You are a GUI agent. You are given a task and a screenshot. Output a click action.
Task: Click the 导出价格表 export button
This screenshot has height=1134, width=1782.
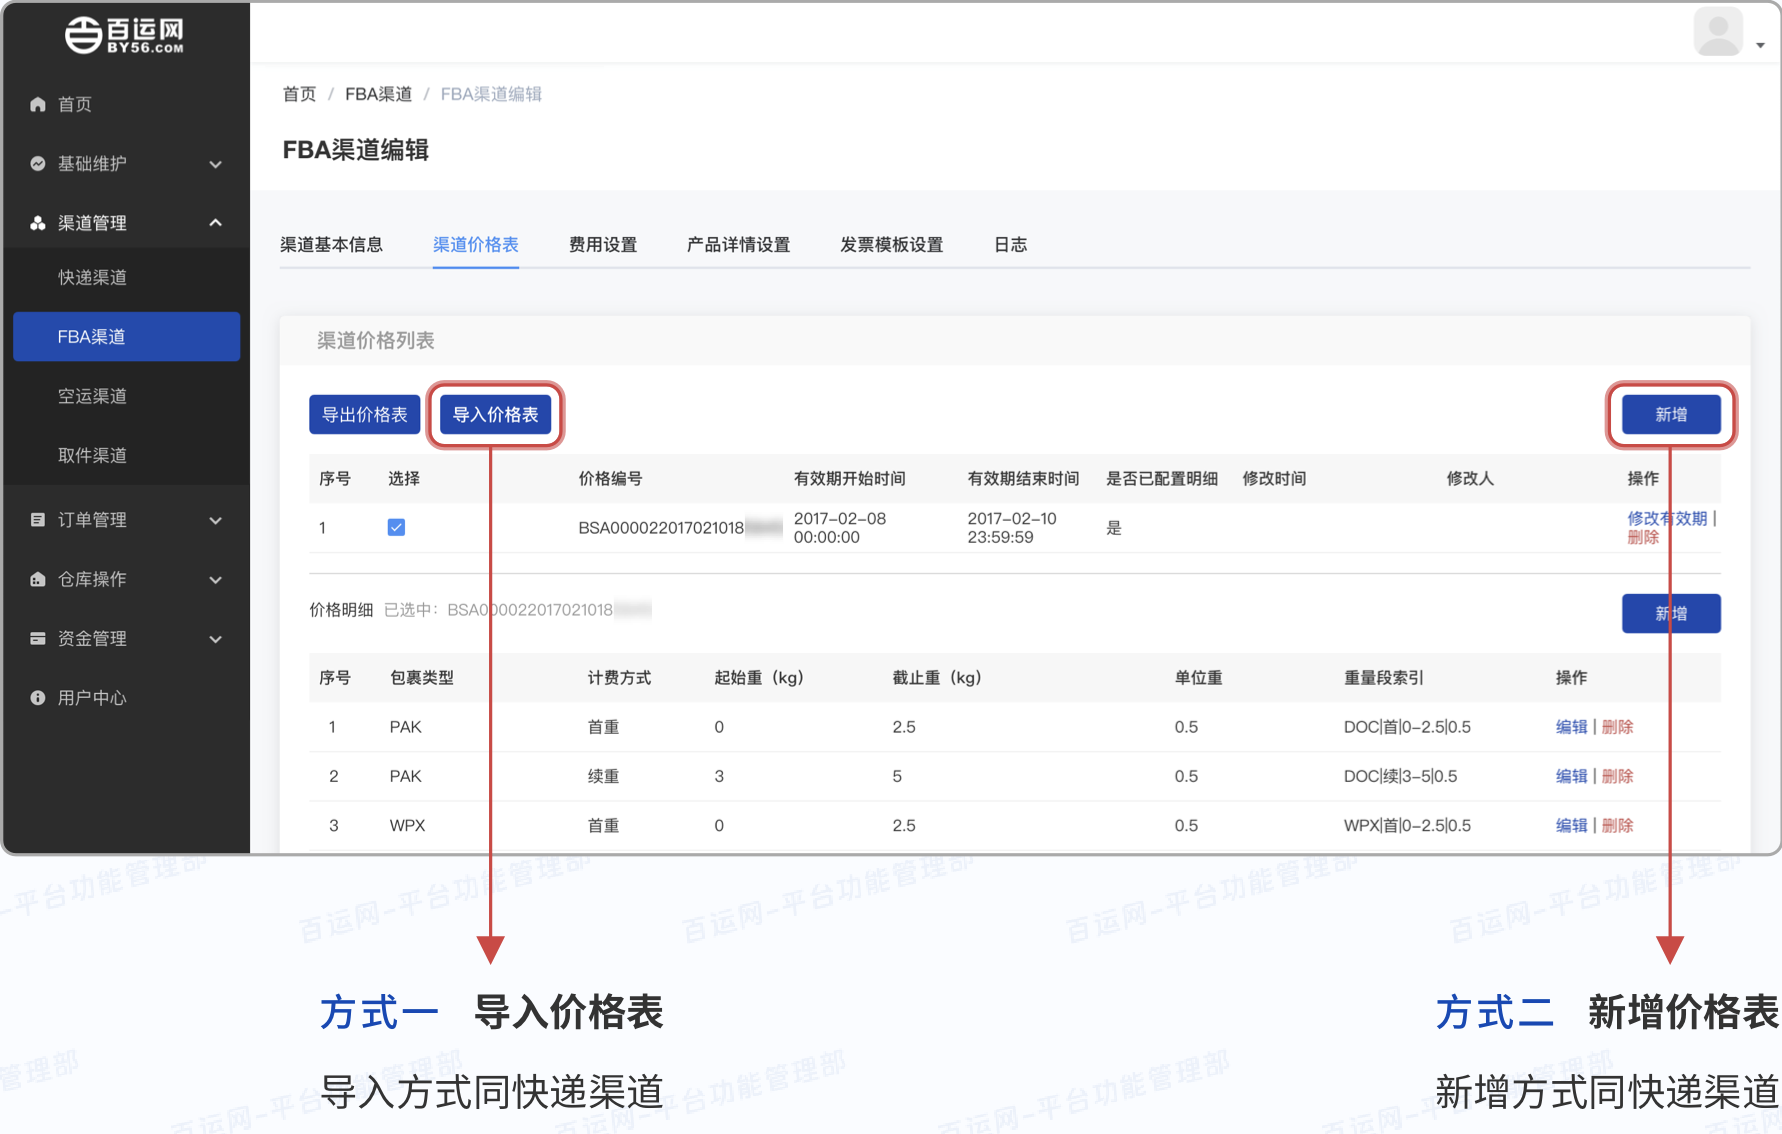364,414
